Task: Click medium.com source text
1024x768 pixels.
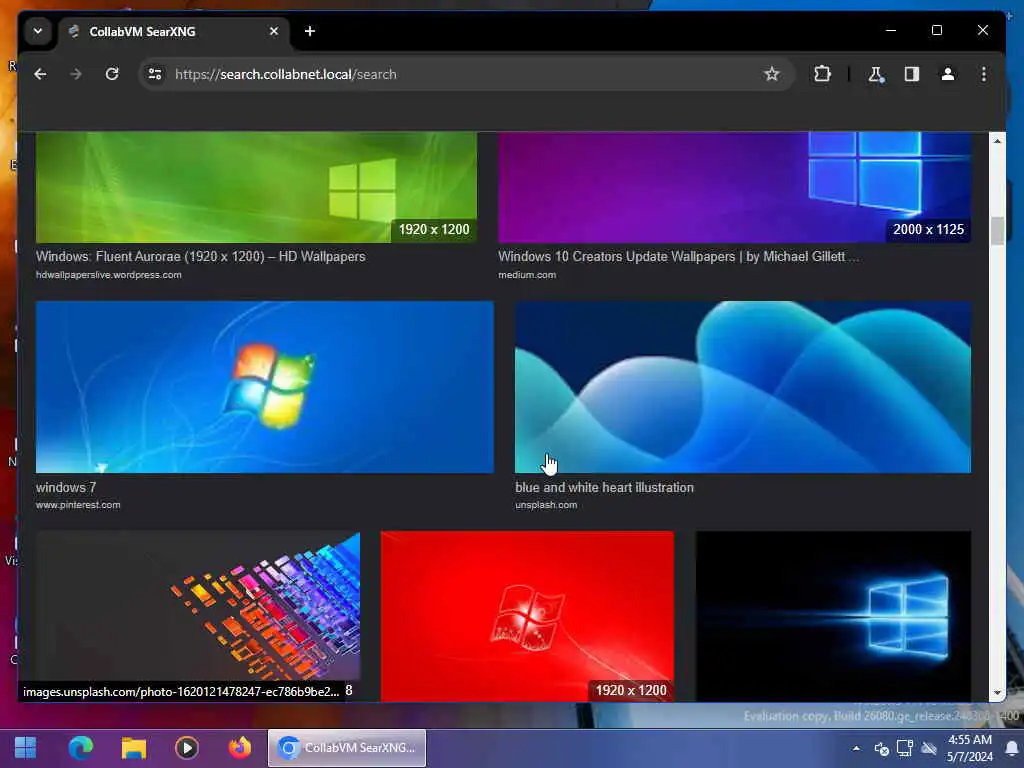Action: [x=527, y=275]
